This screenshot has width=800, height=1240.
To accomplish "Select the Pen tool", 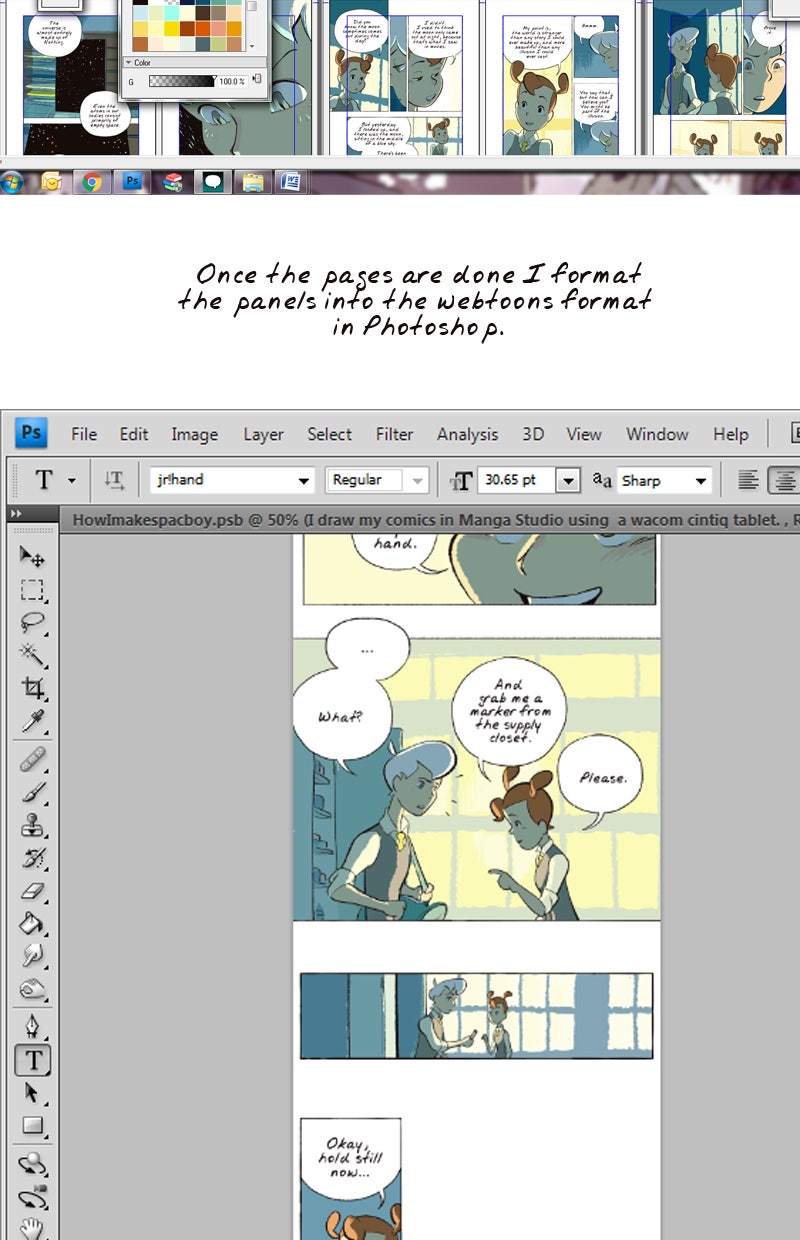I will [33, 1027].
